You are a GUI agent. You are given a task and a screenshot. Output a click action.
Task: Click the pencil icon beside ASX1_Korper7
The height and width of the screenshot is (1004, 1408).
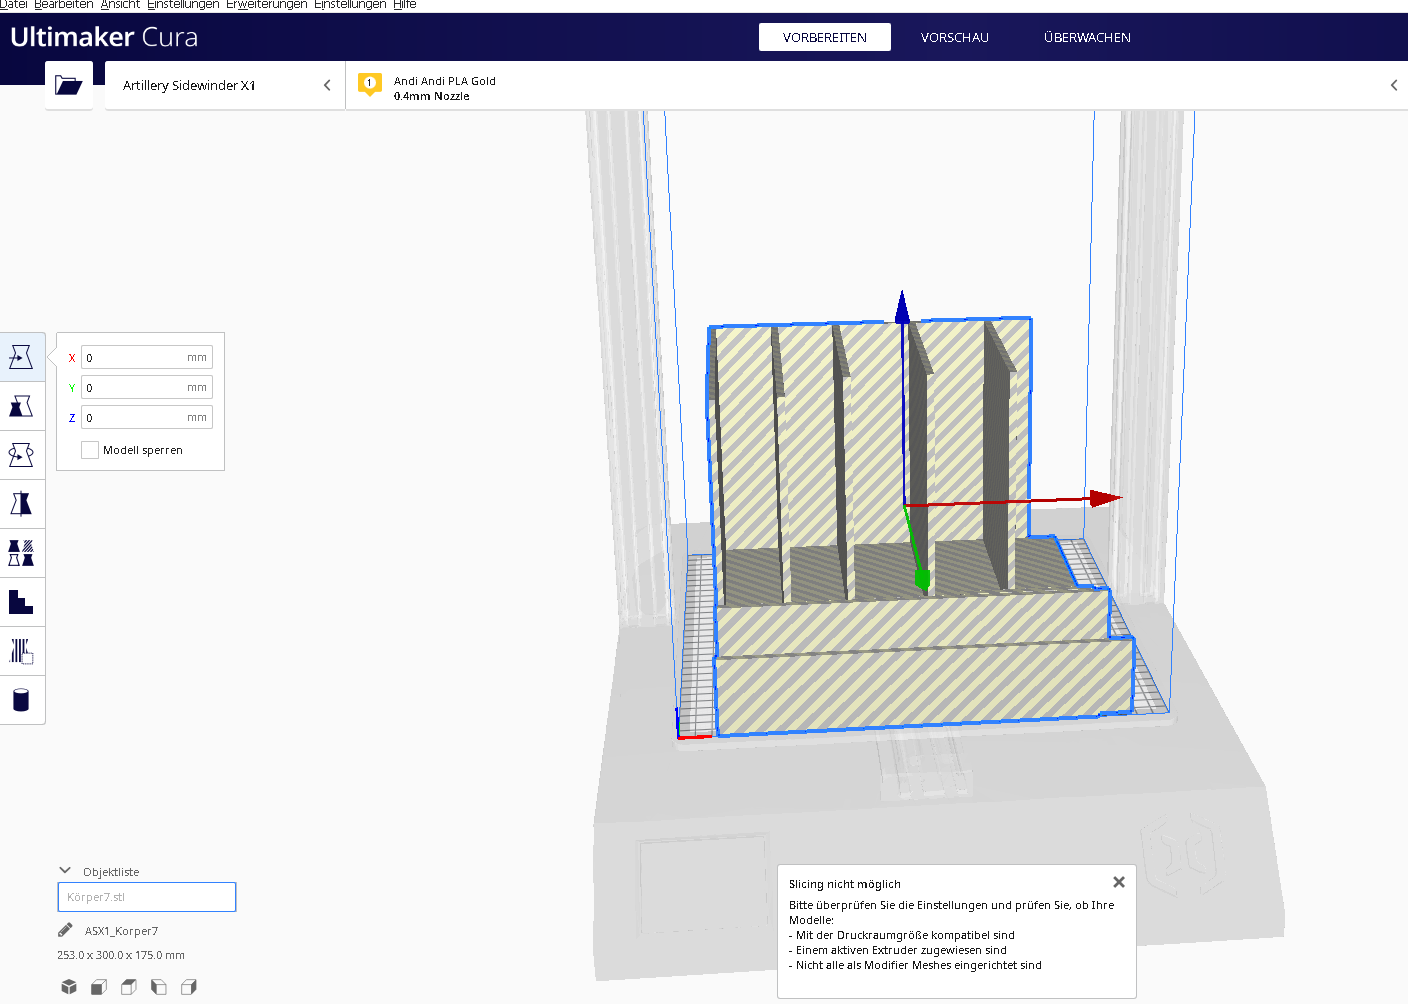point(65,930)
